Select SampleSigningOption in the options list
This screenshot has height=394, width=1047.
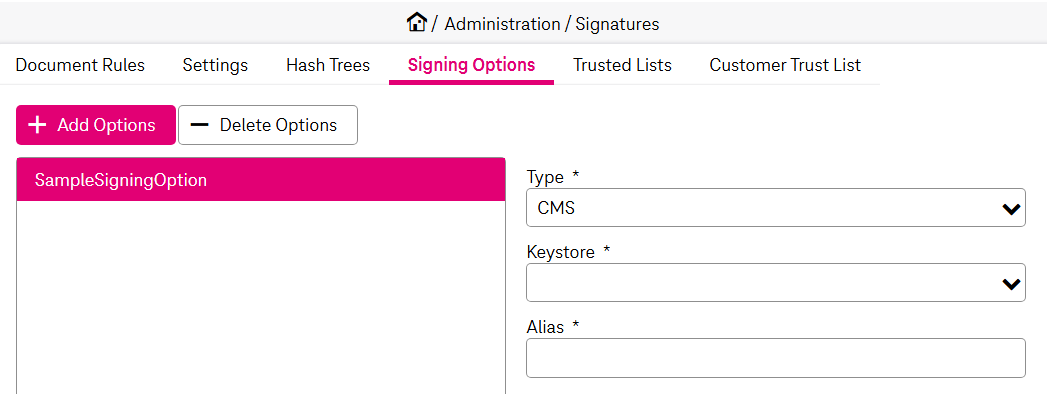tap(260, 180)
